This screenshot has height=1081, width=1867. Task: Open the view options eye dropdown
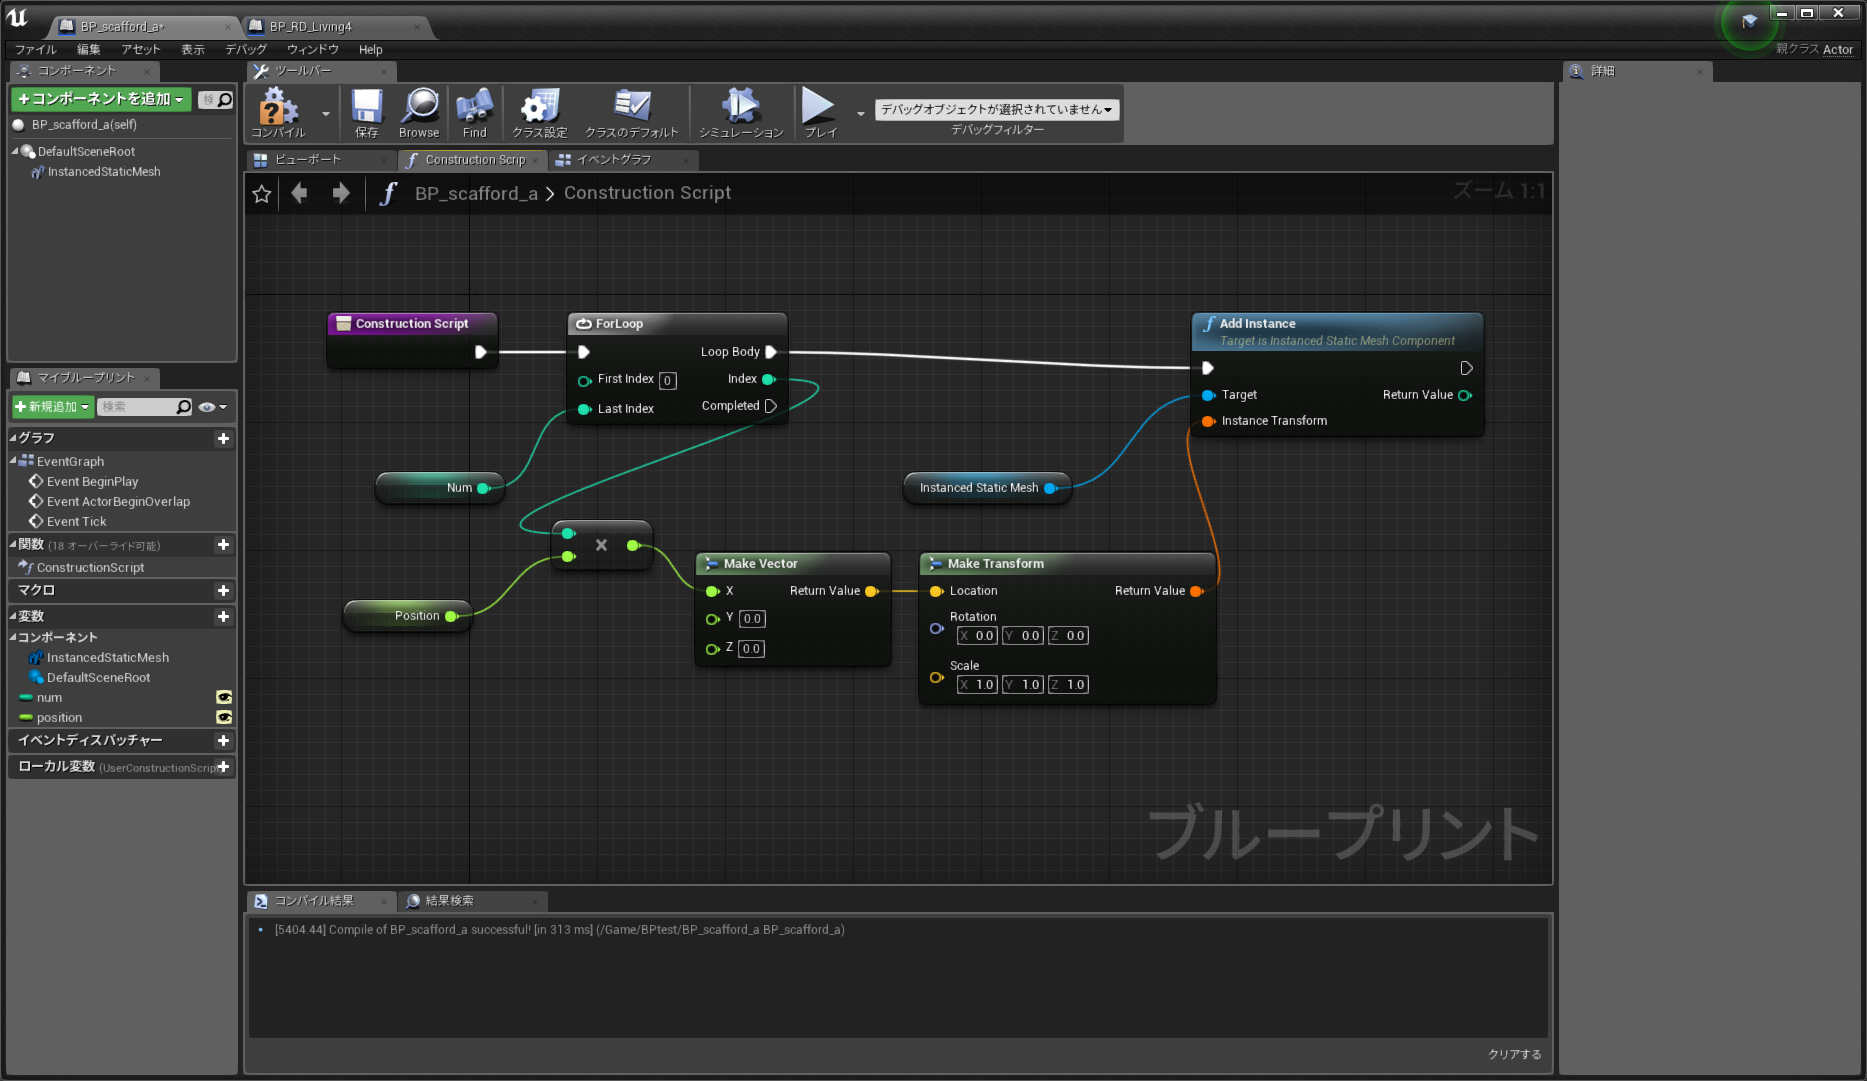pos(212,407)
